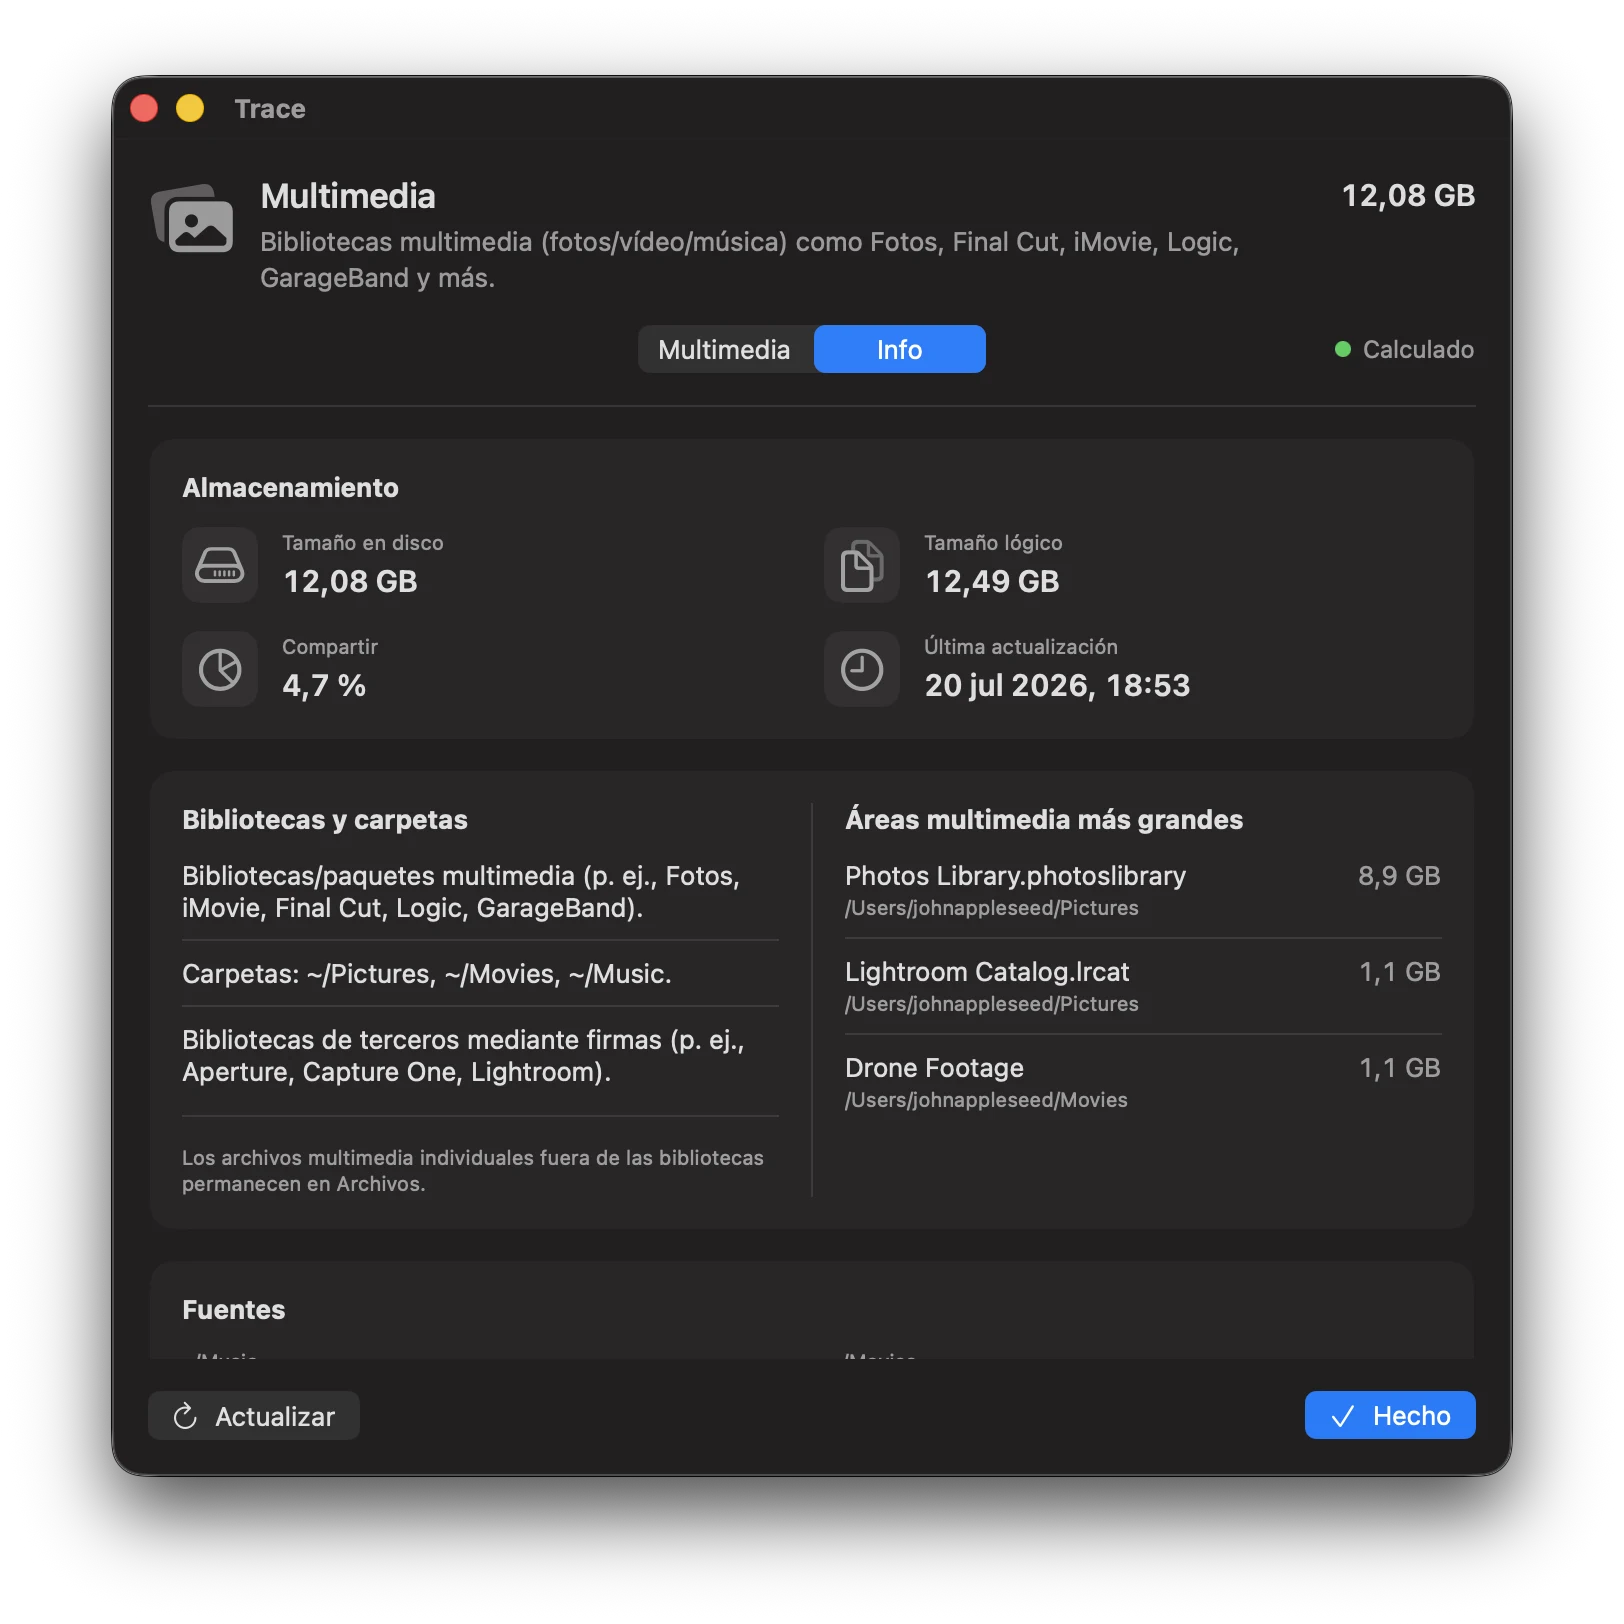
Task: Click the Bibliotecas y carpetas heading
Action: (x=325, y=819)
